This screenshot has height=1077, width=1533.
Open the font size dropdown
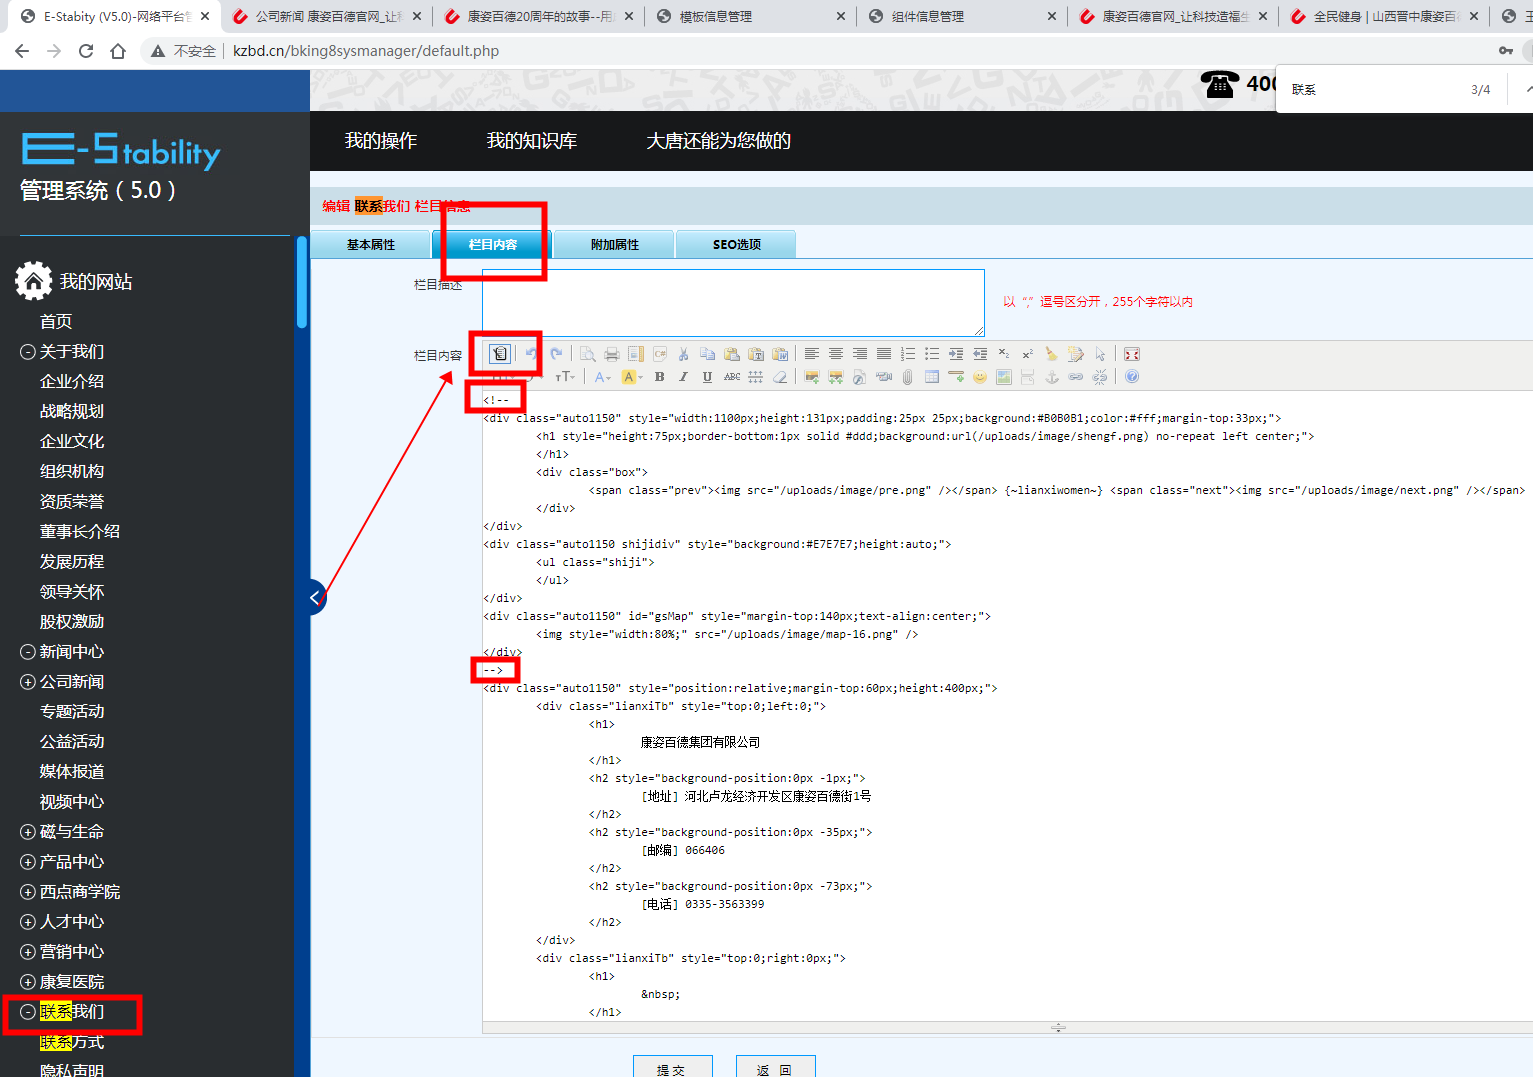point(565,377)
